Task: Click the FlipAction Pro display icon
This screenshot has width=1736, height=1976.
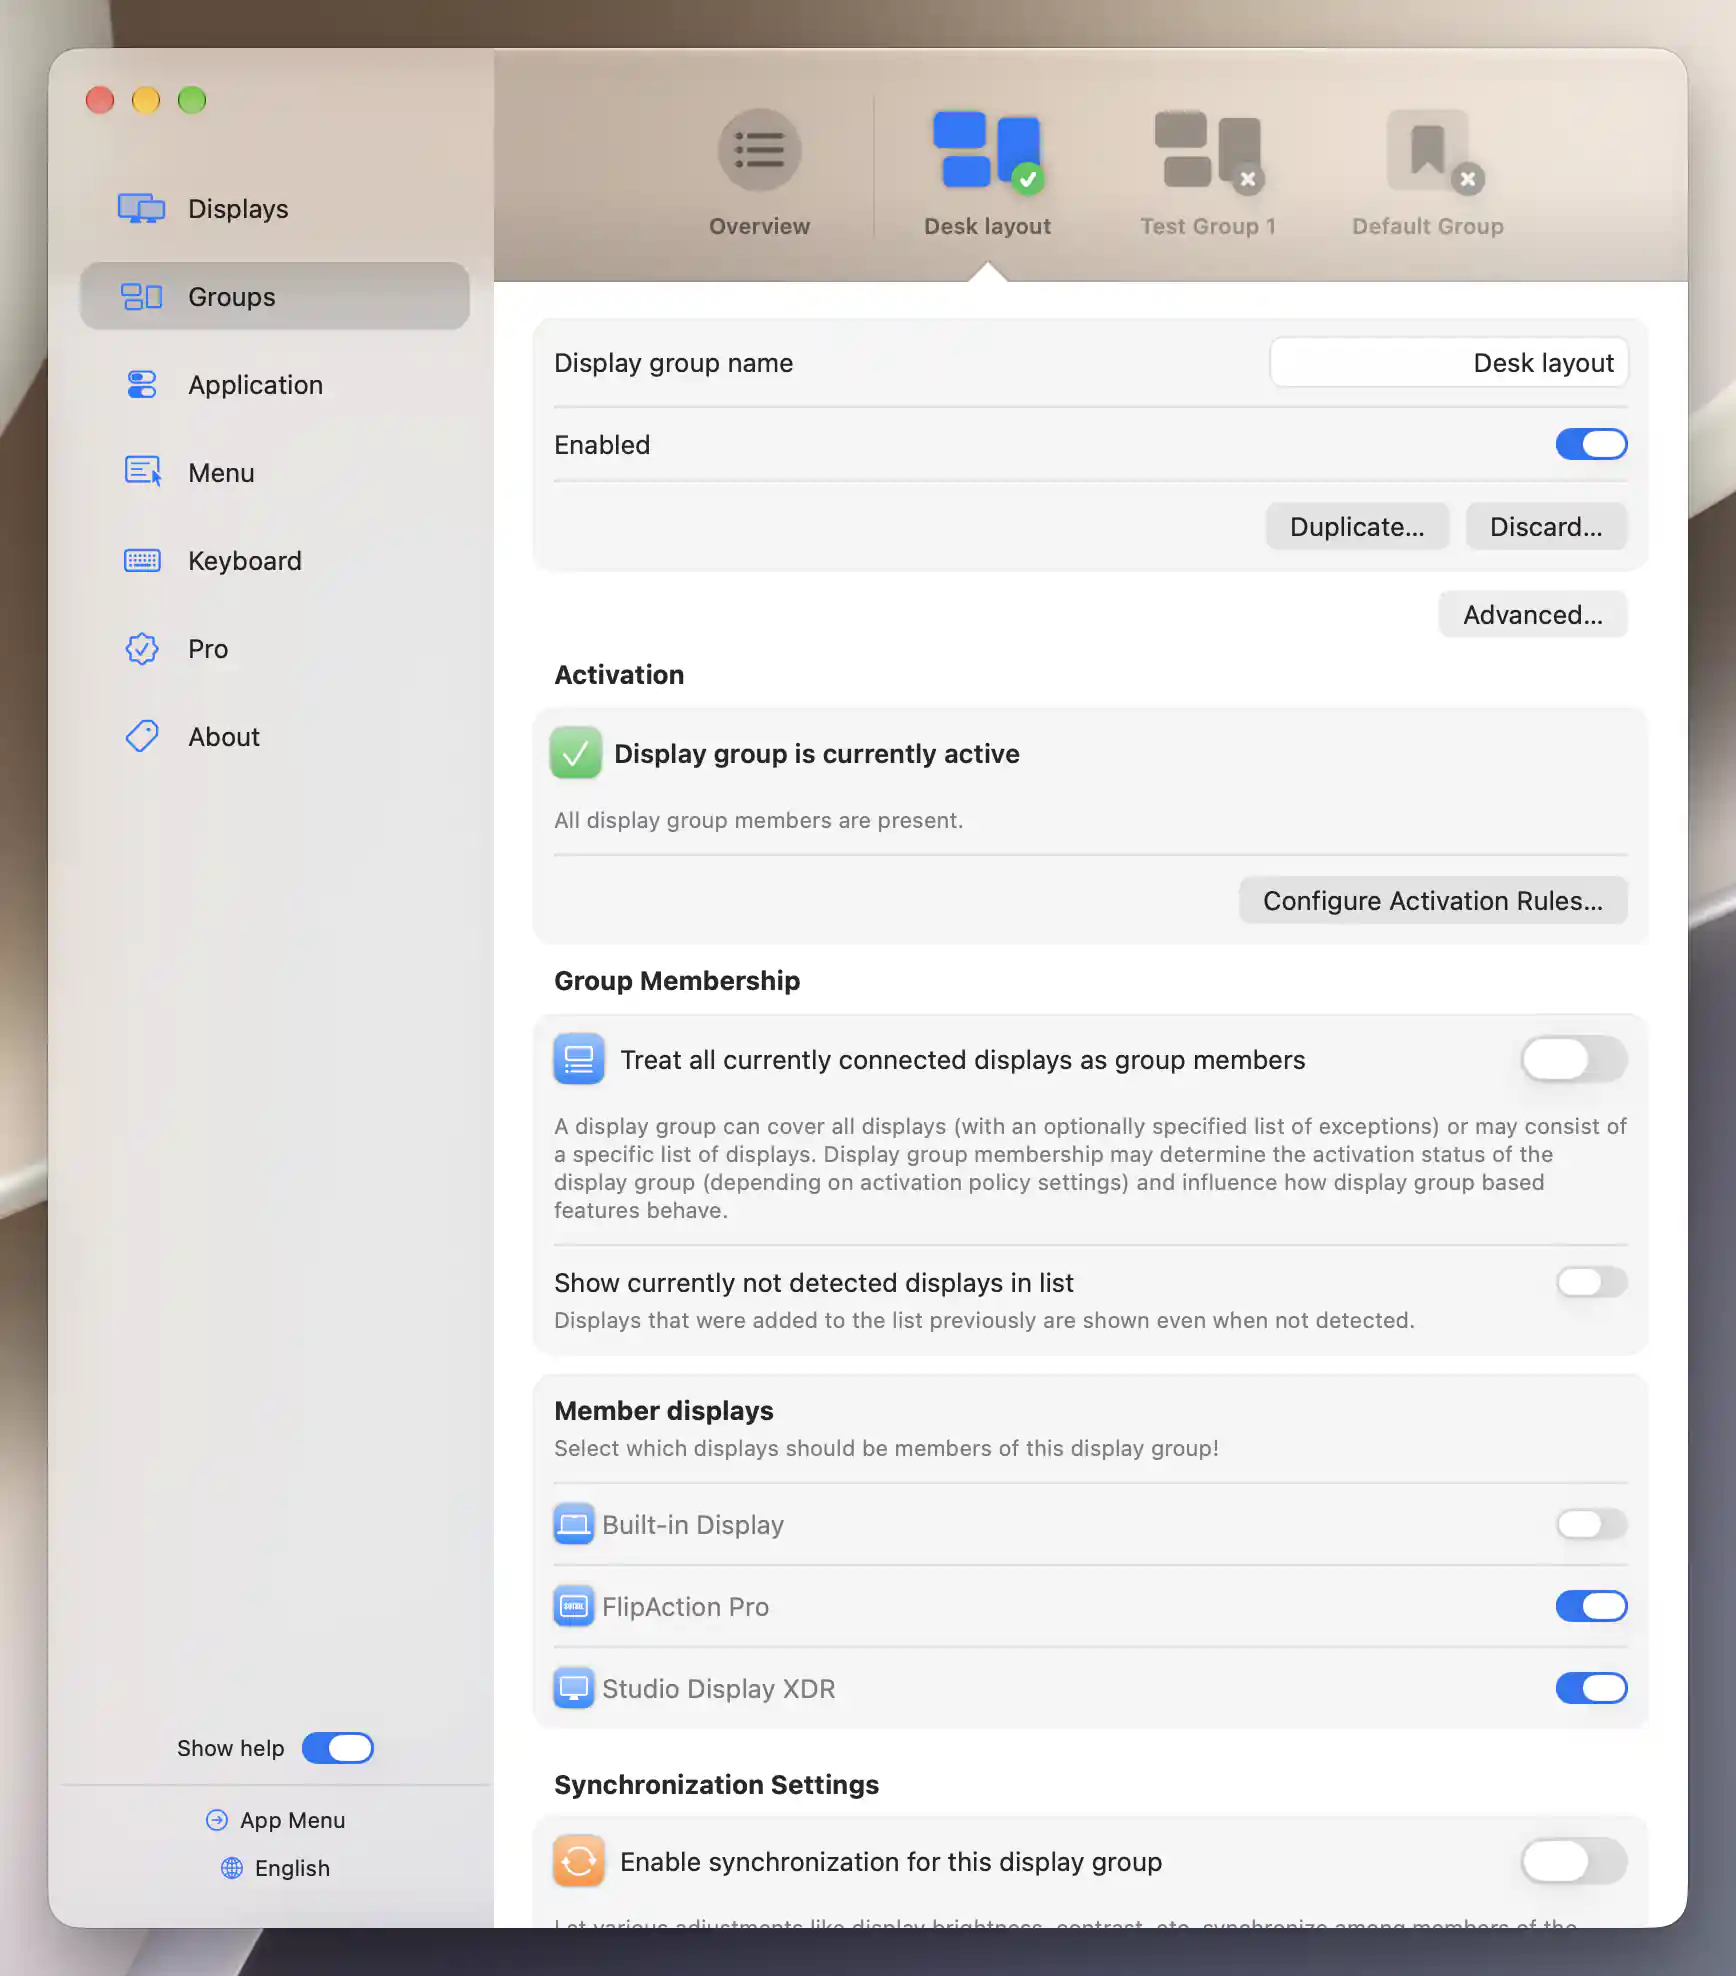Action: pos(574,1606)
